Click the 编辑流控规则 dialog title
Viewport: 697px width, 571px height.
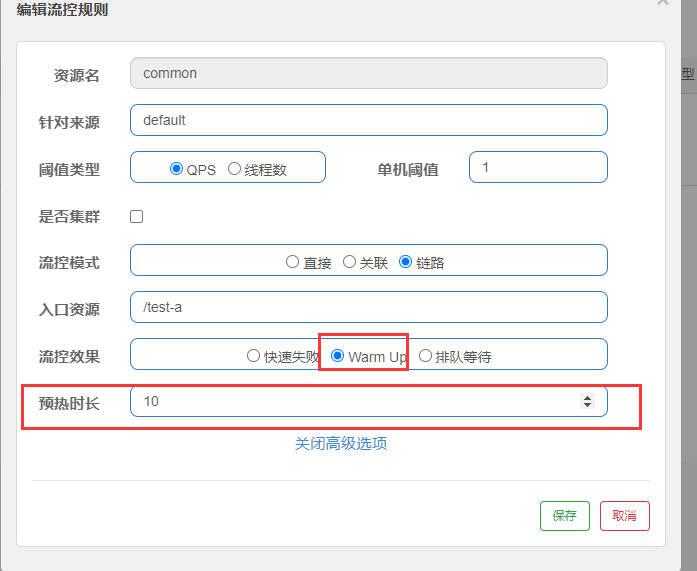tap(62, 9)
